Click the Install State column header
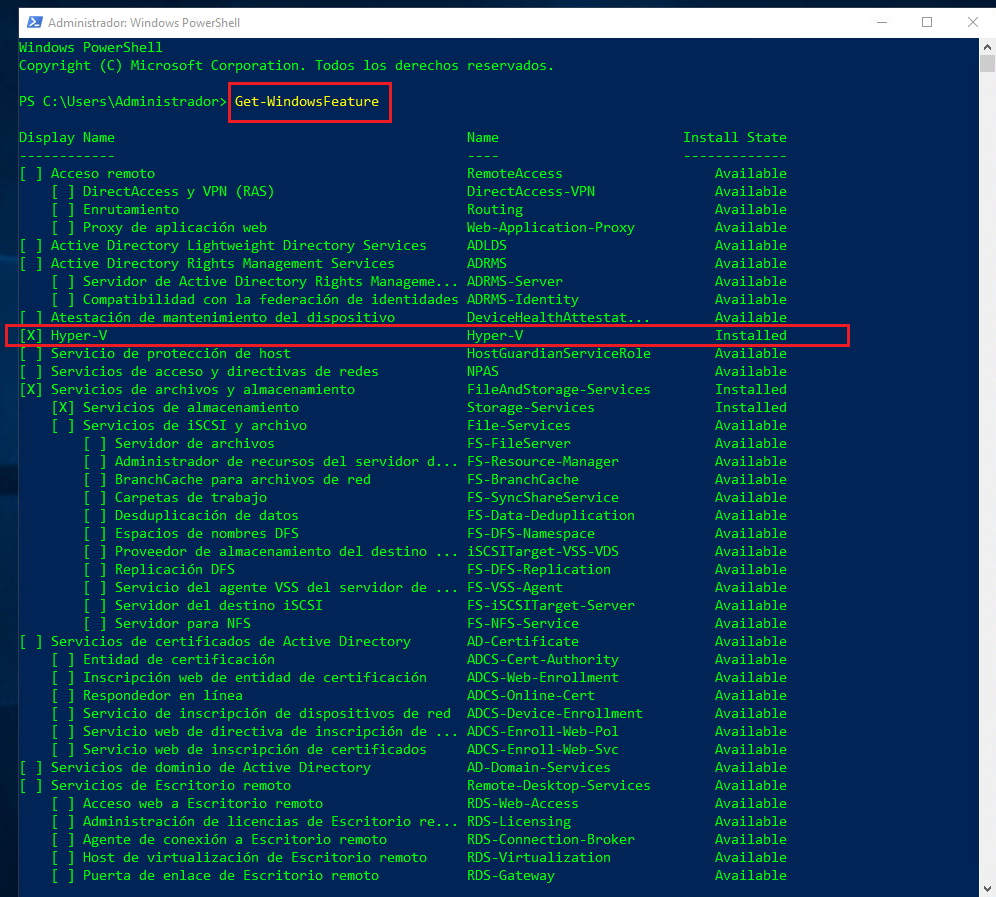 coord(735,137)
